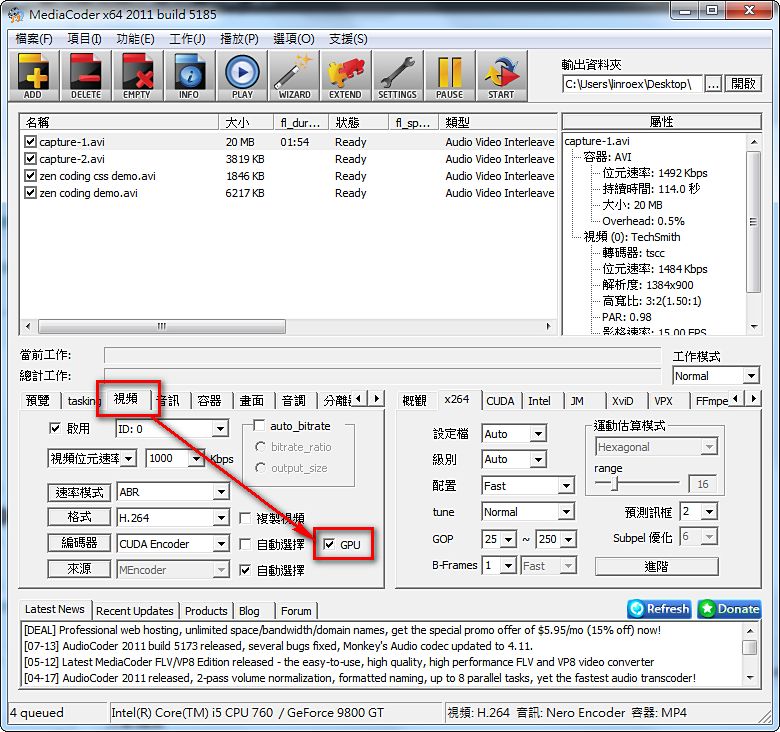Click the ADD file toolbar icon
The image size is (780, 732).
(33, 76)
